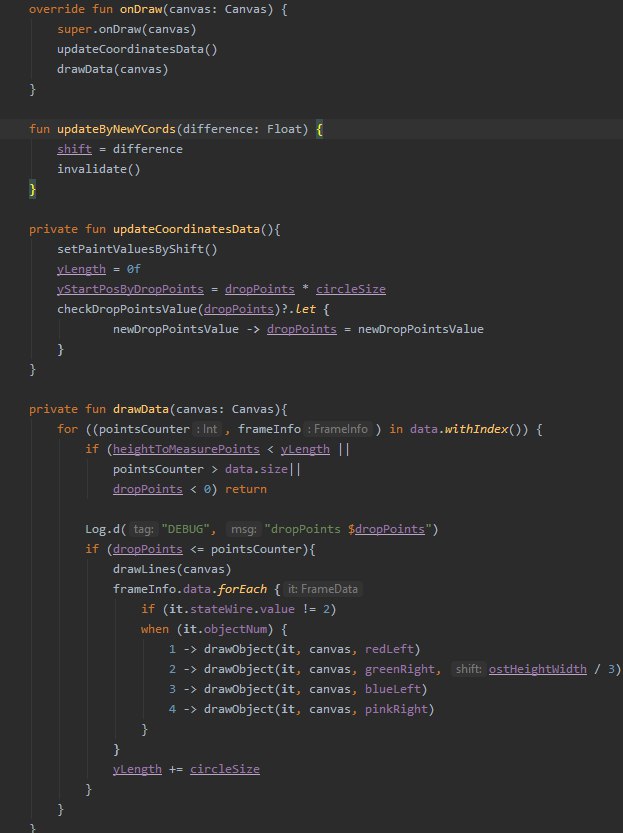This screenshot has height=833, width=623.
Task: Click $dropPoints inside the string template
Action: pyautogui.click(x=387, y=529)
